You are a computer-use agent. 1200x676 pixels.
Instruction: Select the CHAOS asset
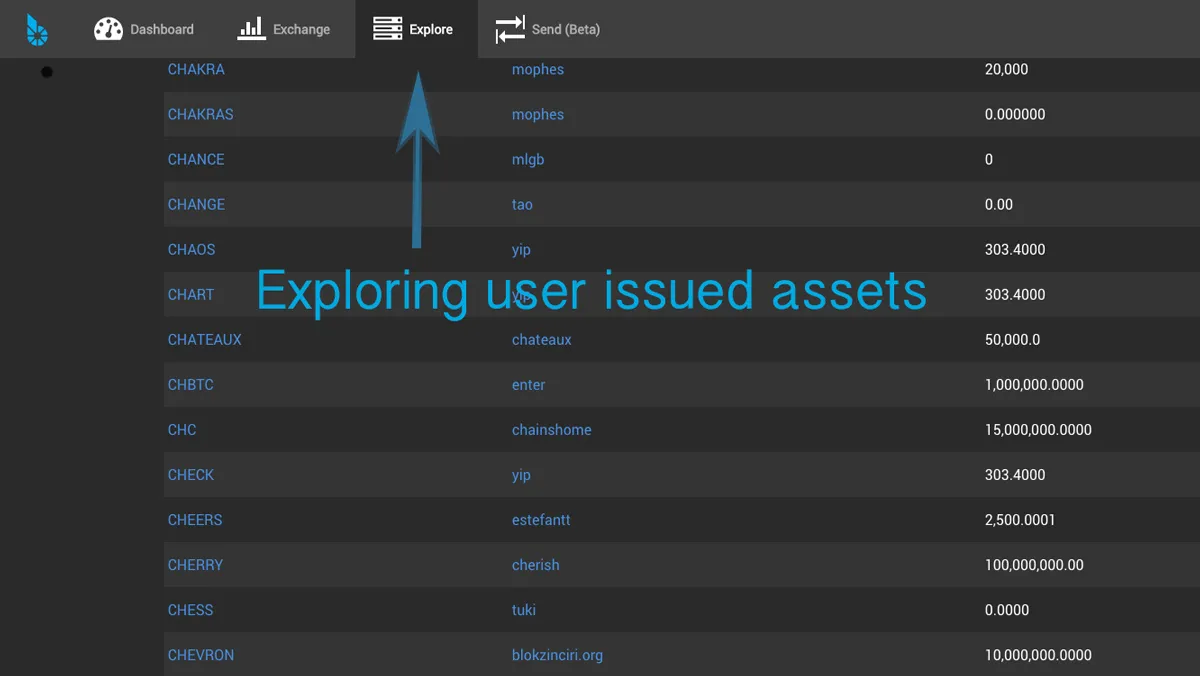[x=191, y=249]
